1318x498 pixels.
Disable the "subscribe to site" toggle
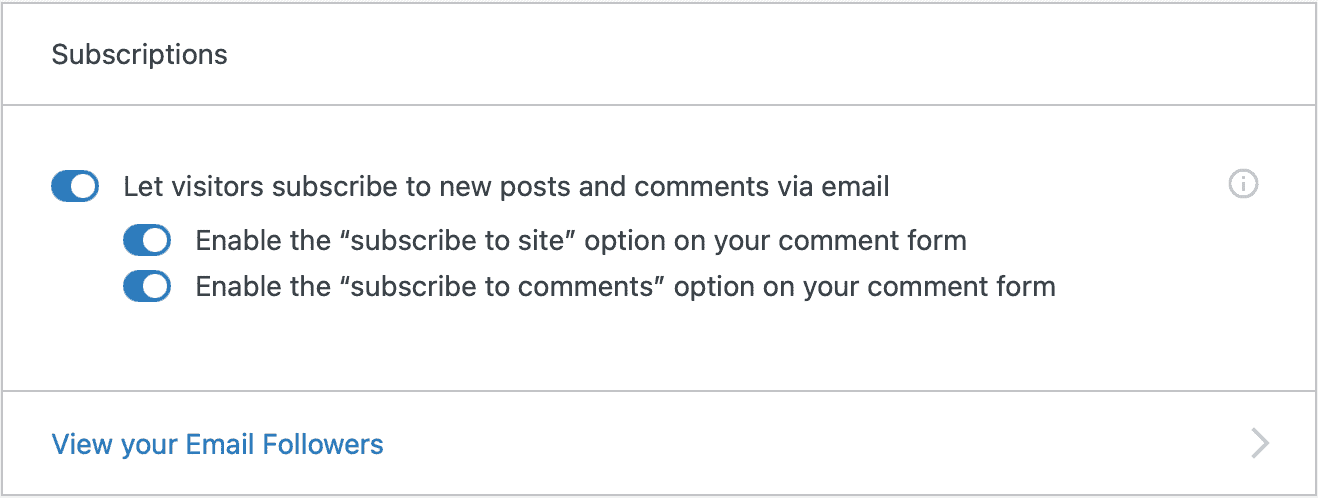[x=147, y=241]
